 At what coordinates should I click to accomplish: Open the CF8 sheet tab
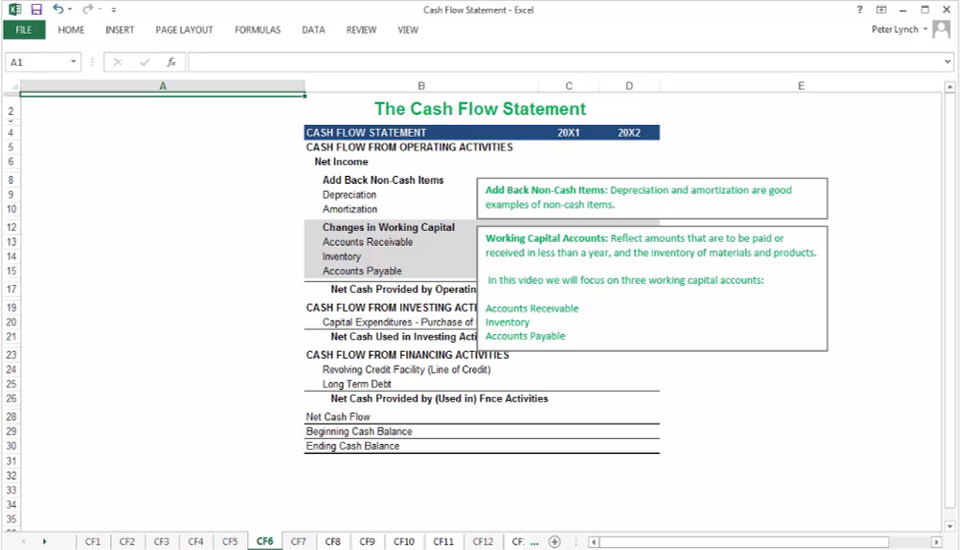click(x=333, y=541)
